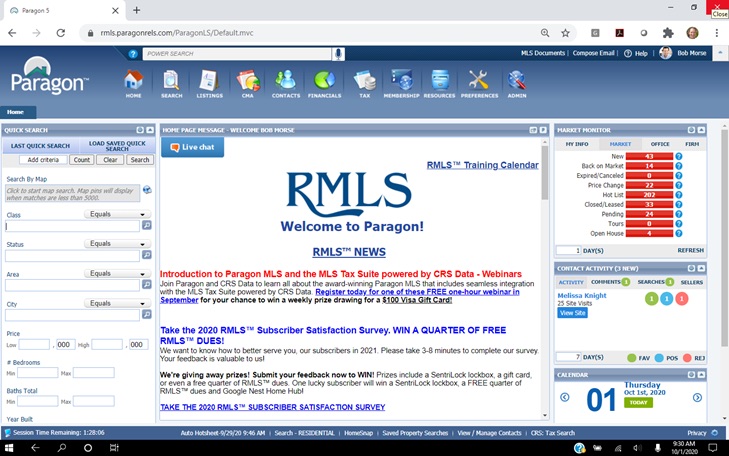Image resolution: width=729 pixels, height=456 pixels.
Task: Open the Membership toolbar icon
Action: tap(401, 84)
